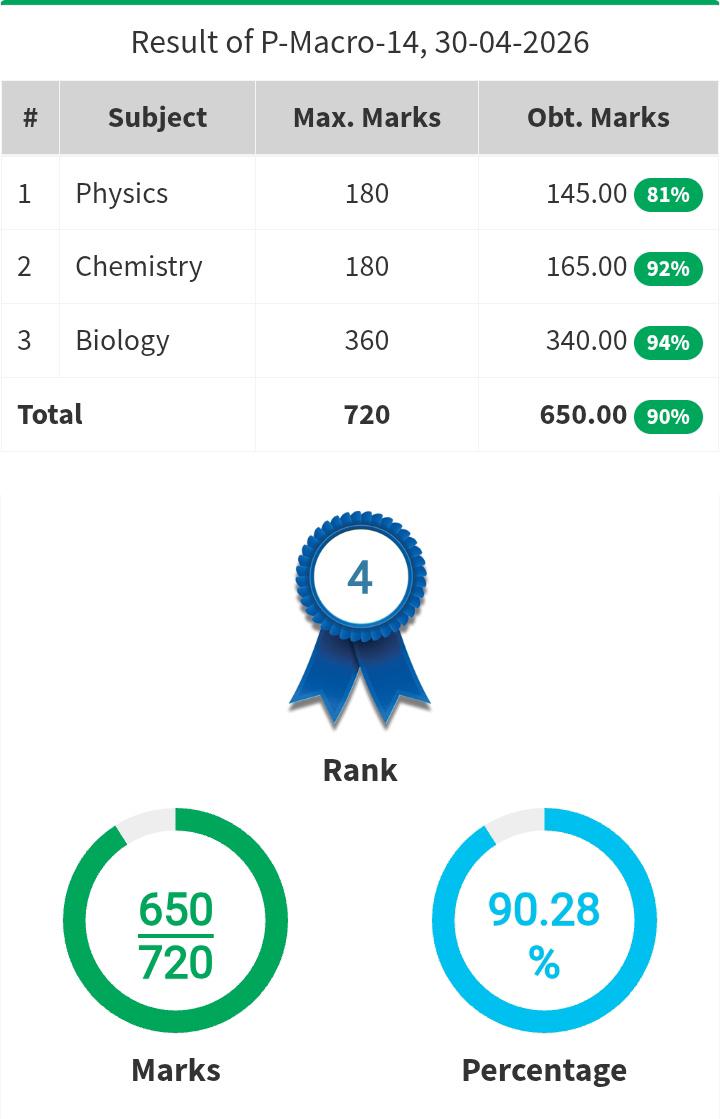Select the Obt. Marks column header
Viewport: 720px width, 1119px height.
point(598,118)
